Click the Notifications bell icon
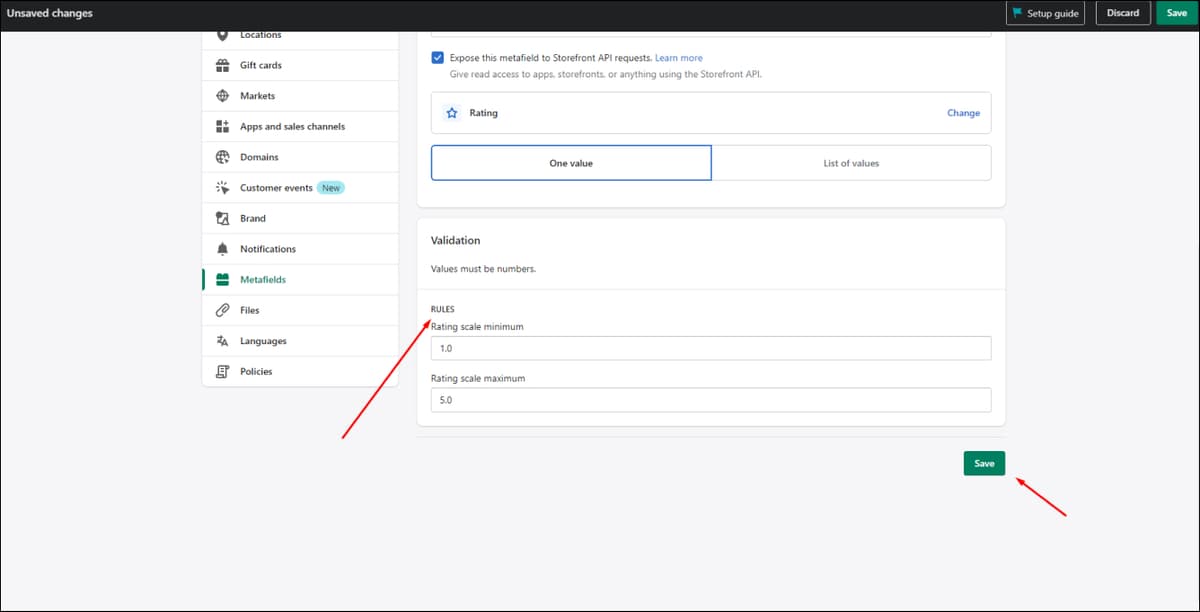Viewport: 1200px width, 612px height. (x=222, y=249)
